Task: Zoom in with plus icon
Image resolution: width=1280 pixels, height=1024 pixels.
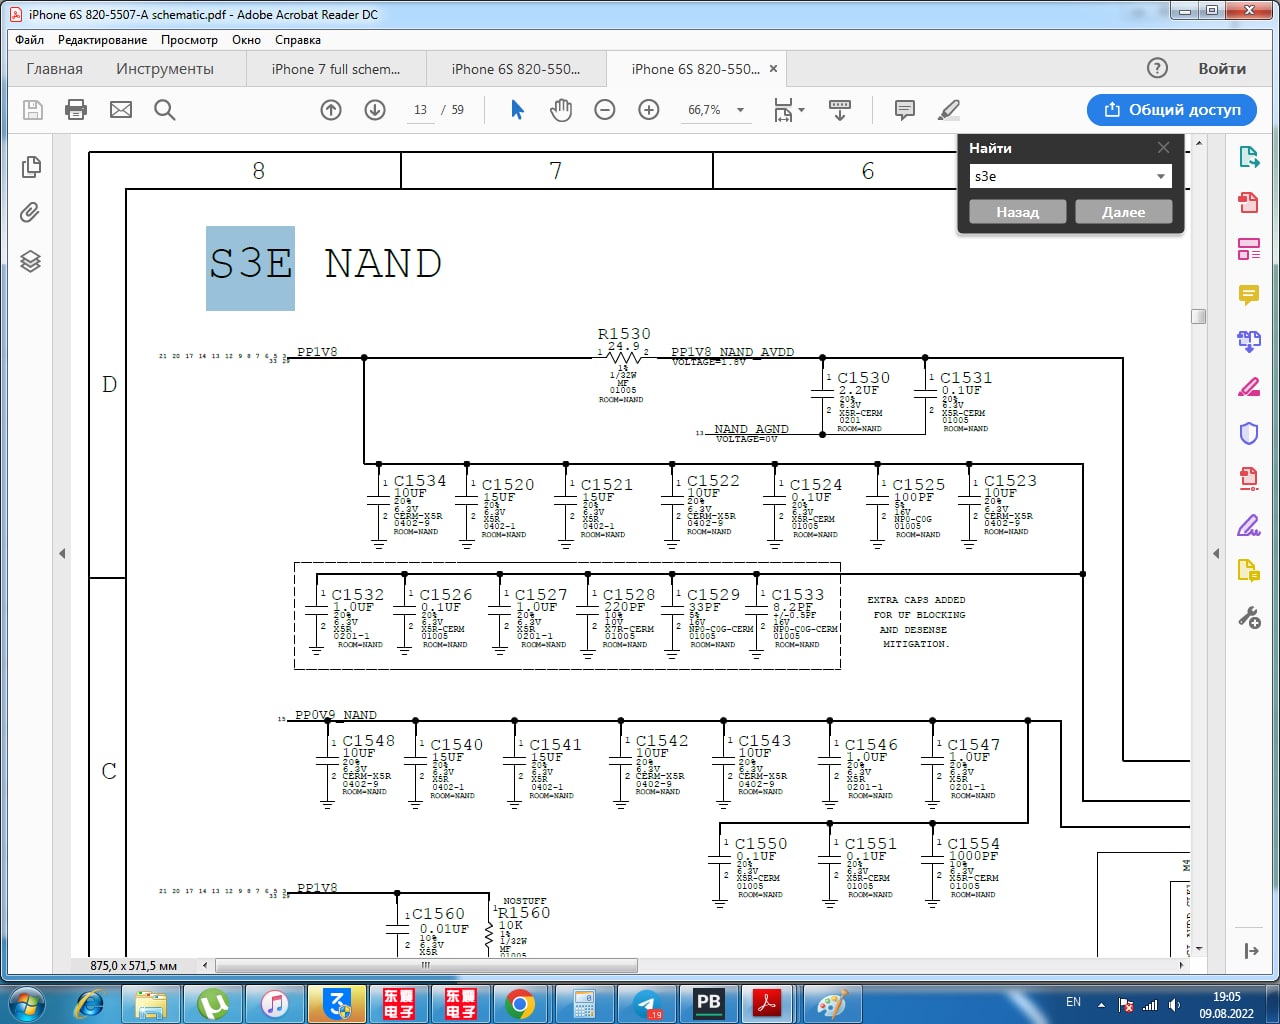Action: click(649, 110)
